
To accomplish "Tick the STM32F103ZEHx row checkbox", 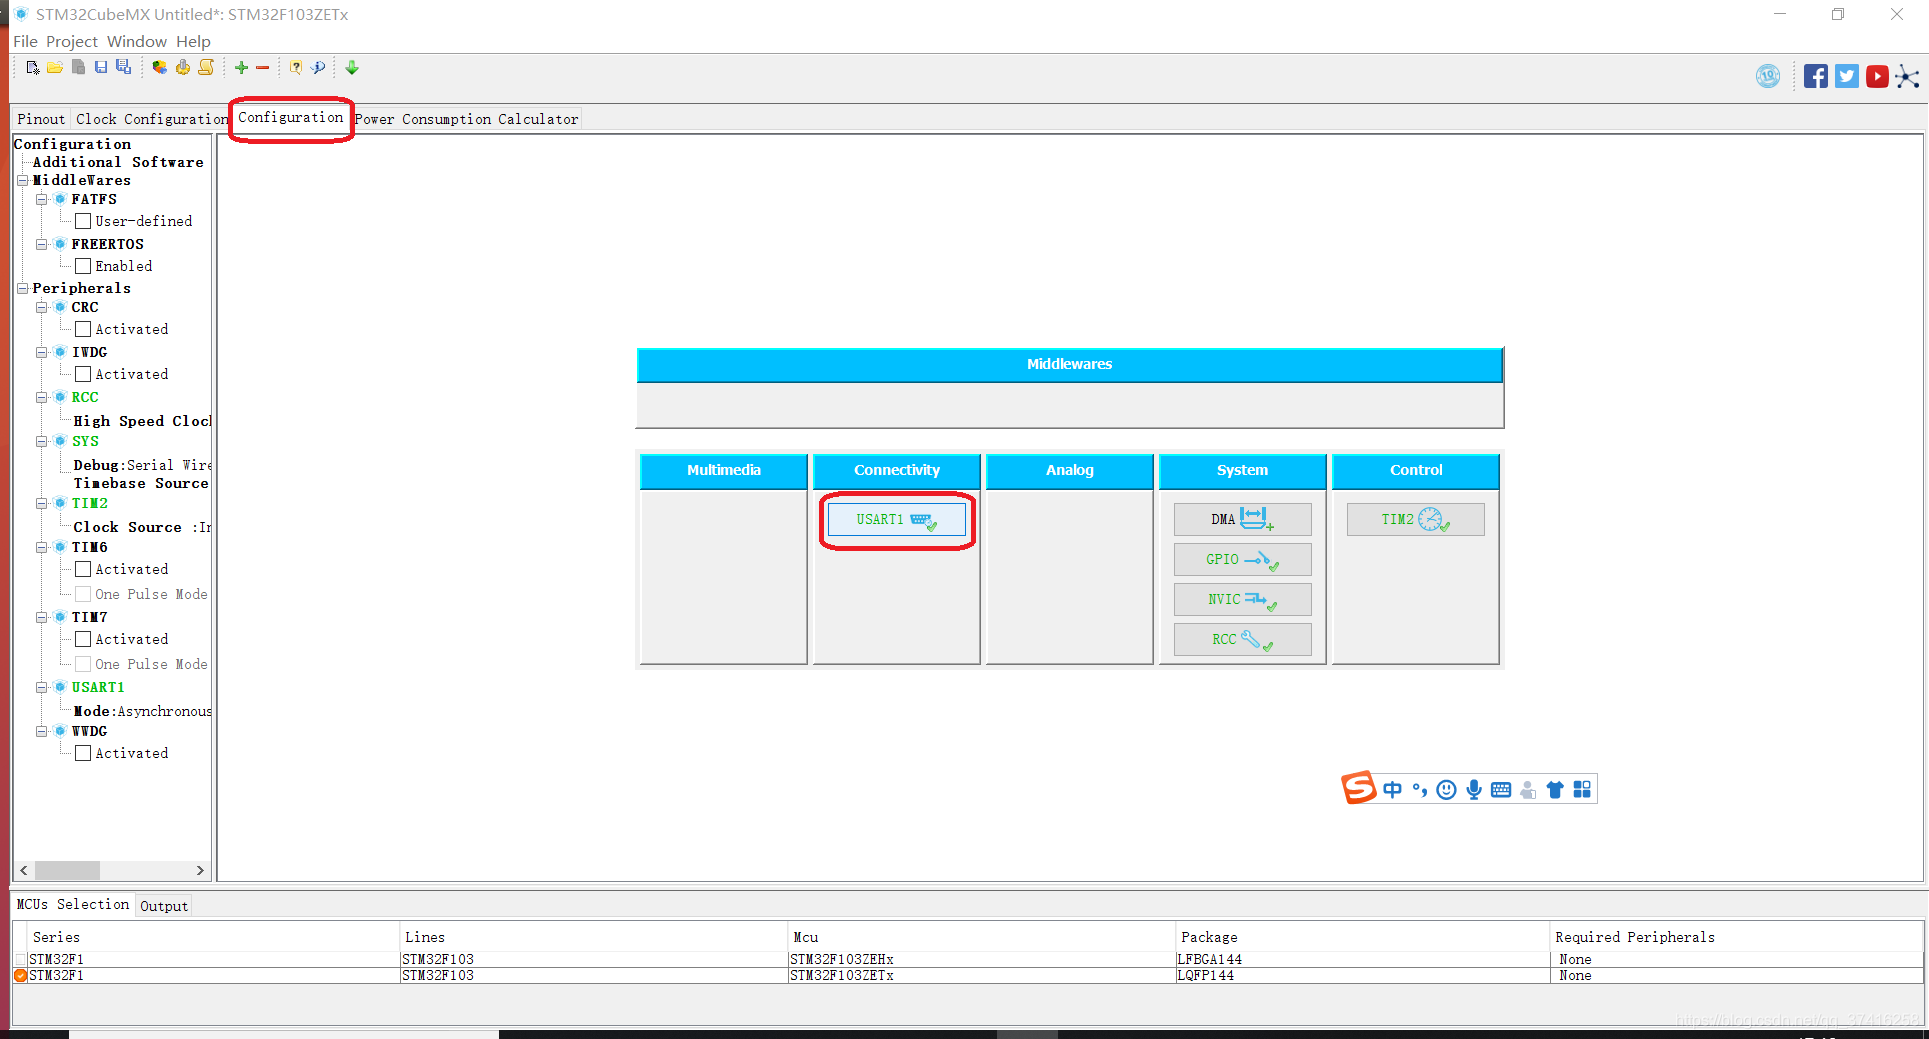I will click(x=20, y=959).
